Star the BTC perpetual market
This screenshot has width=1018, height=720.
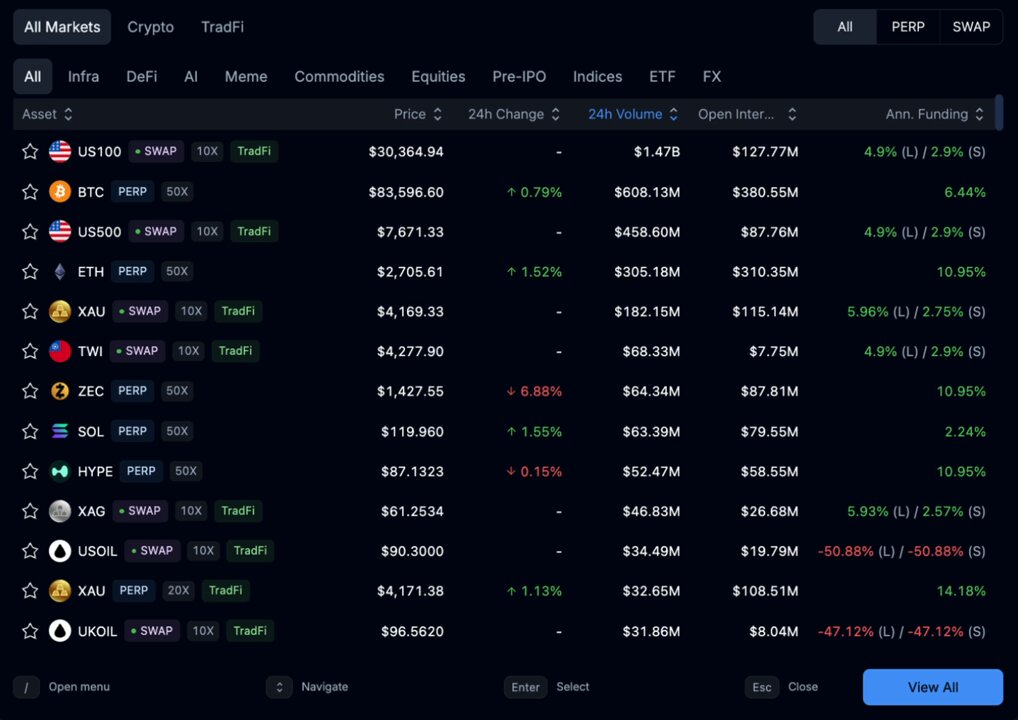(30, 192)
